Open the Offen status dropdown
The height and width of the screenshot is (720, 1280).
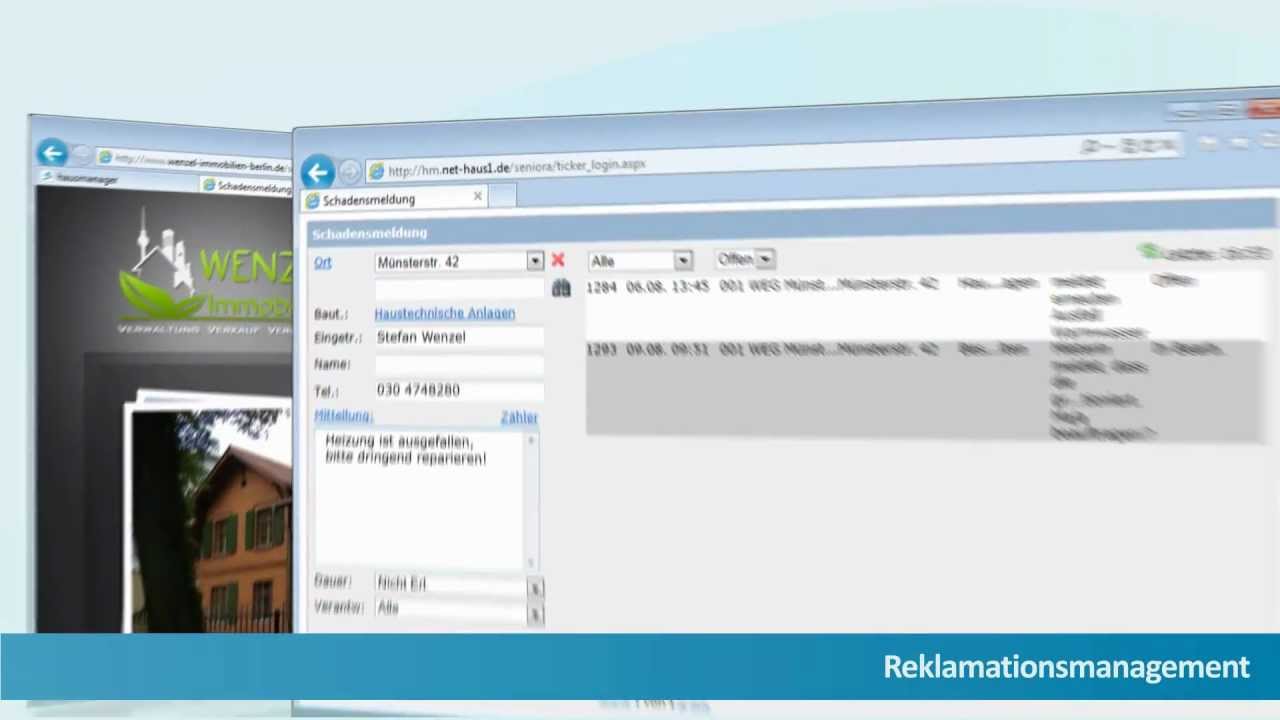[x=765, y=259]
